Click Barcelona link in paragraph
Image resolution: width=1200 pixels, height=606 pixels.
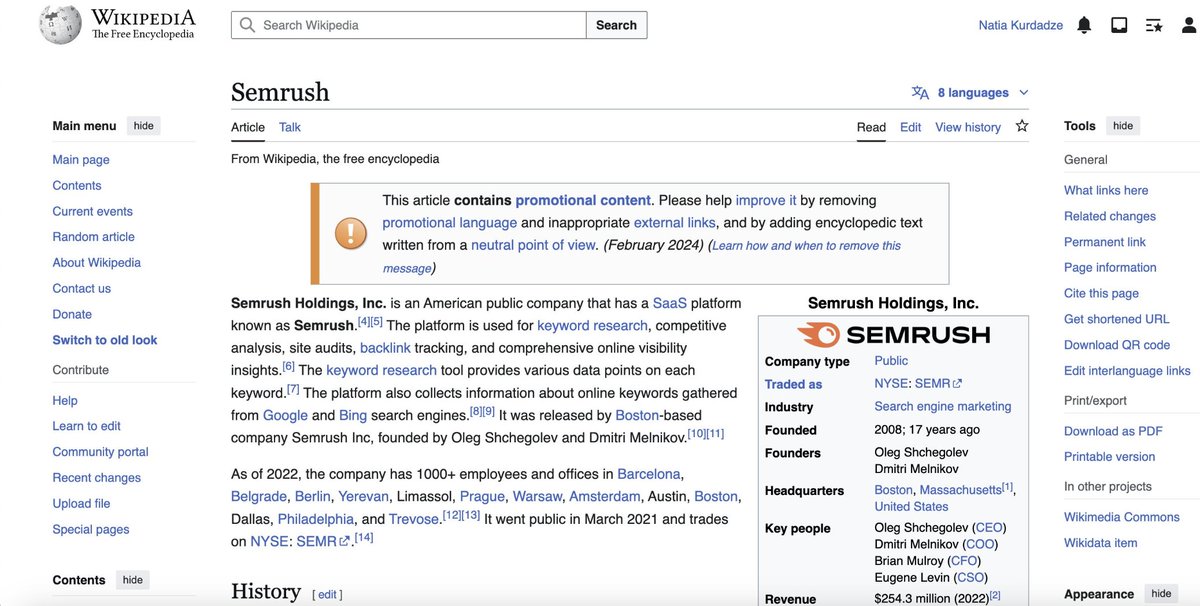click(x=649, y=474)
